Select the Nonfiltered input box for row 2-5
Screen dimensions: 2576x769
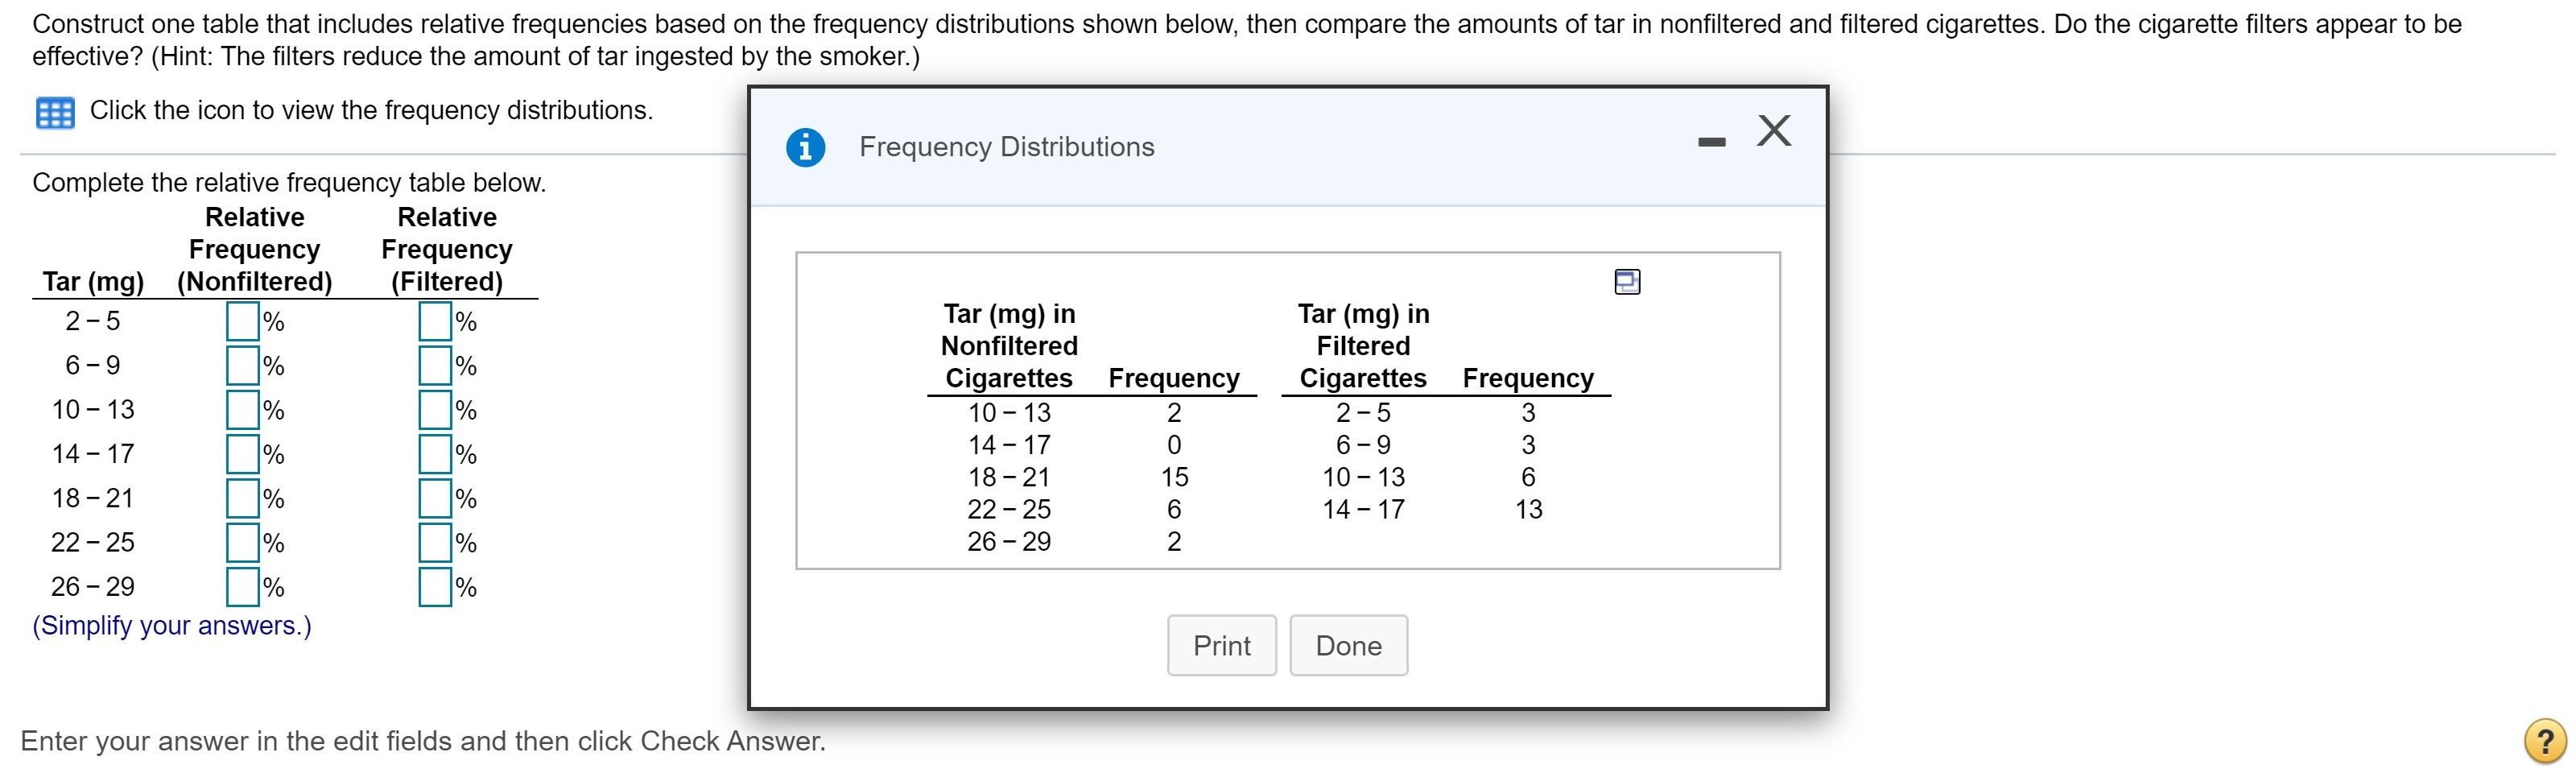point(243,321)
